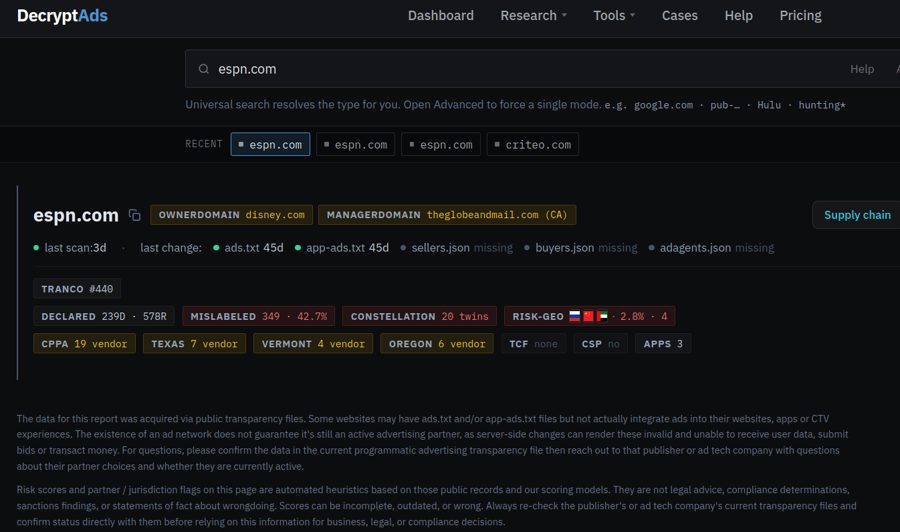Viewport: 900px width, 532px height.
Task: Click the grey dot before sellers.json
Action: (403, 248)
